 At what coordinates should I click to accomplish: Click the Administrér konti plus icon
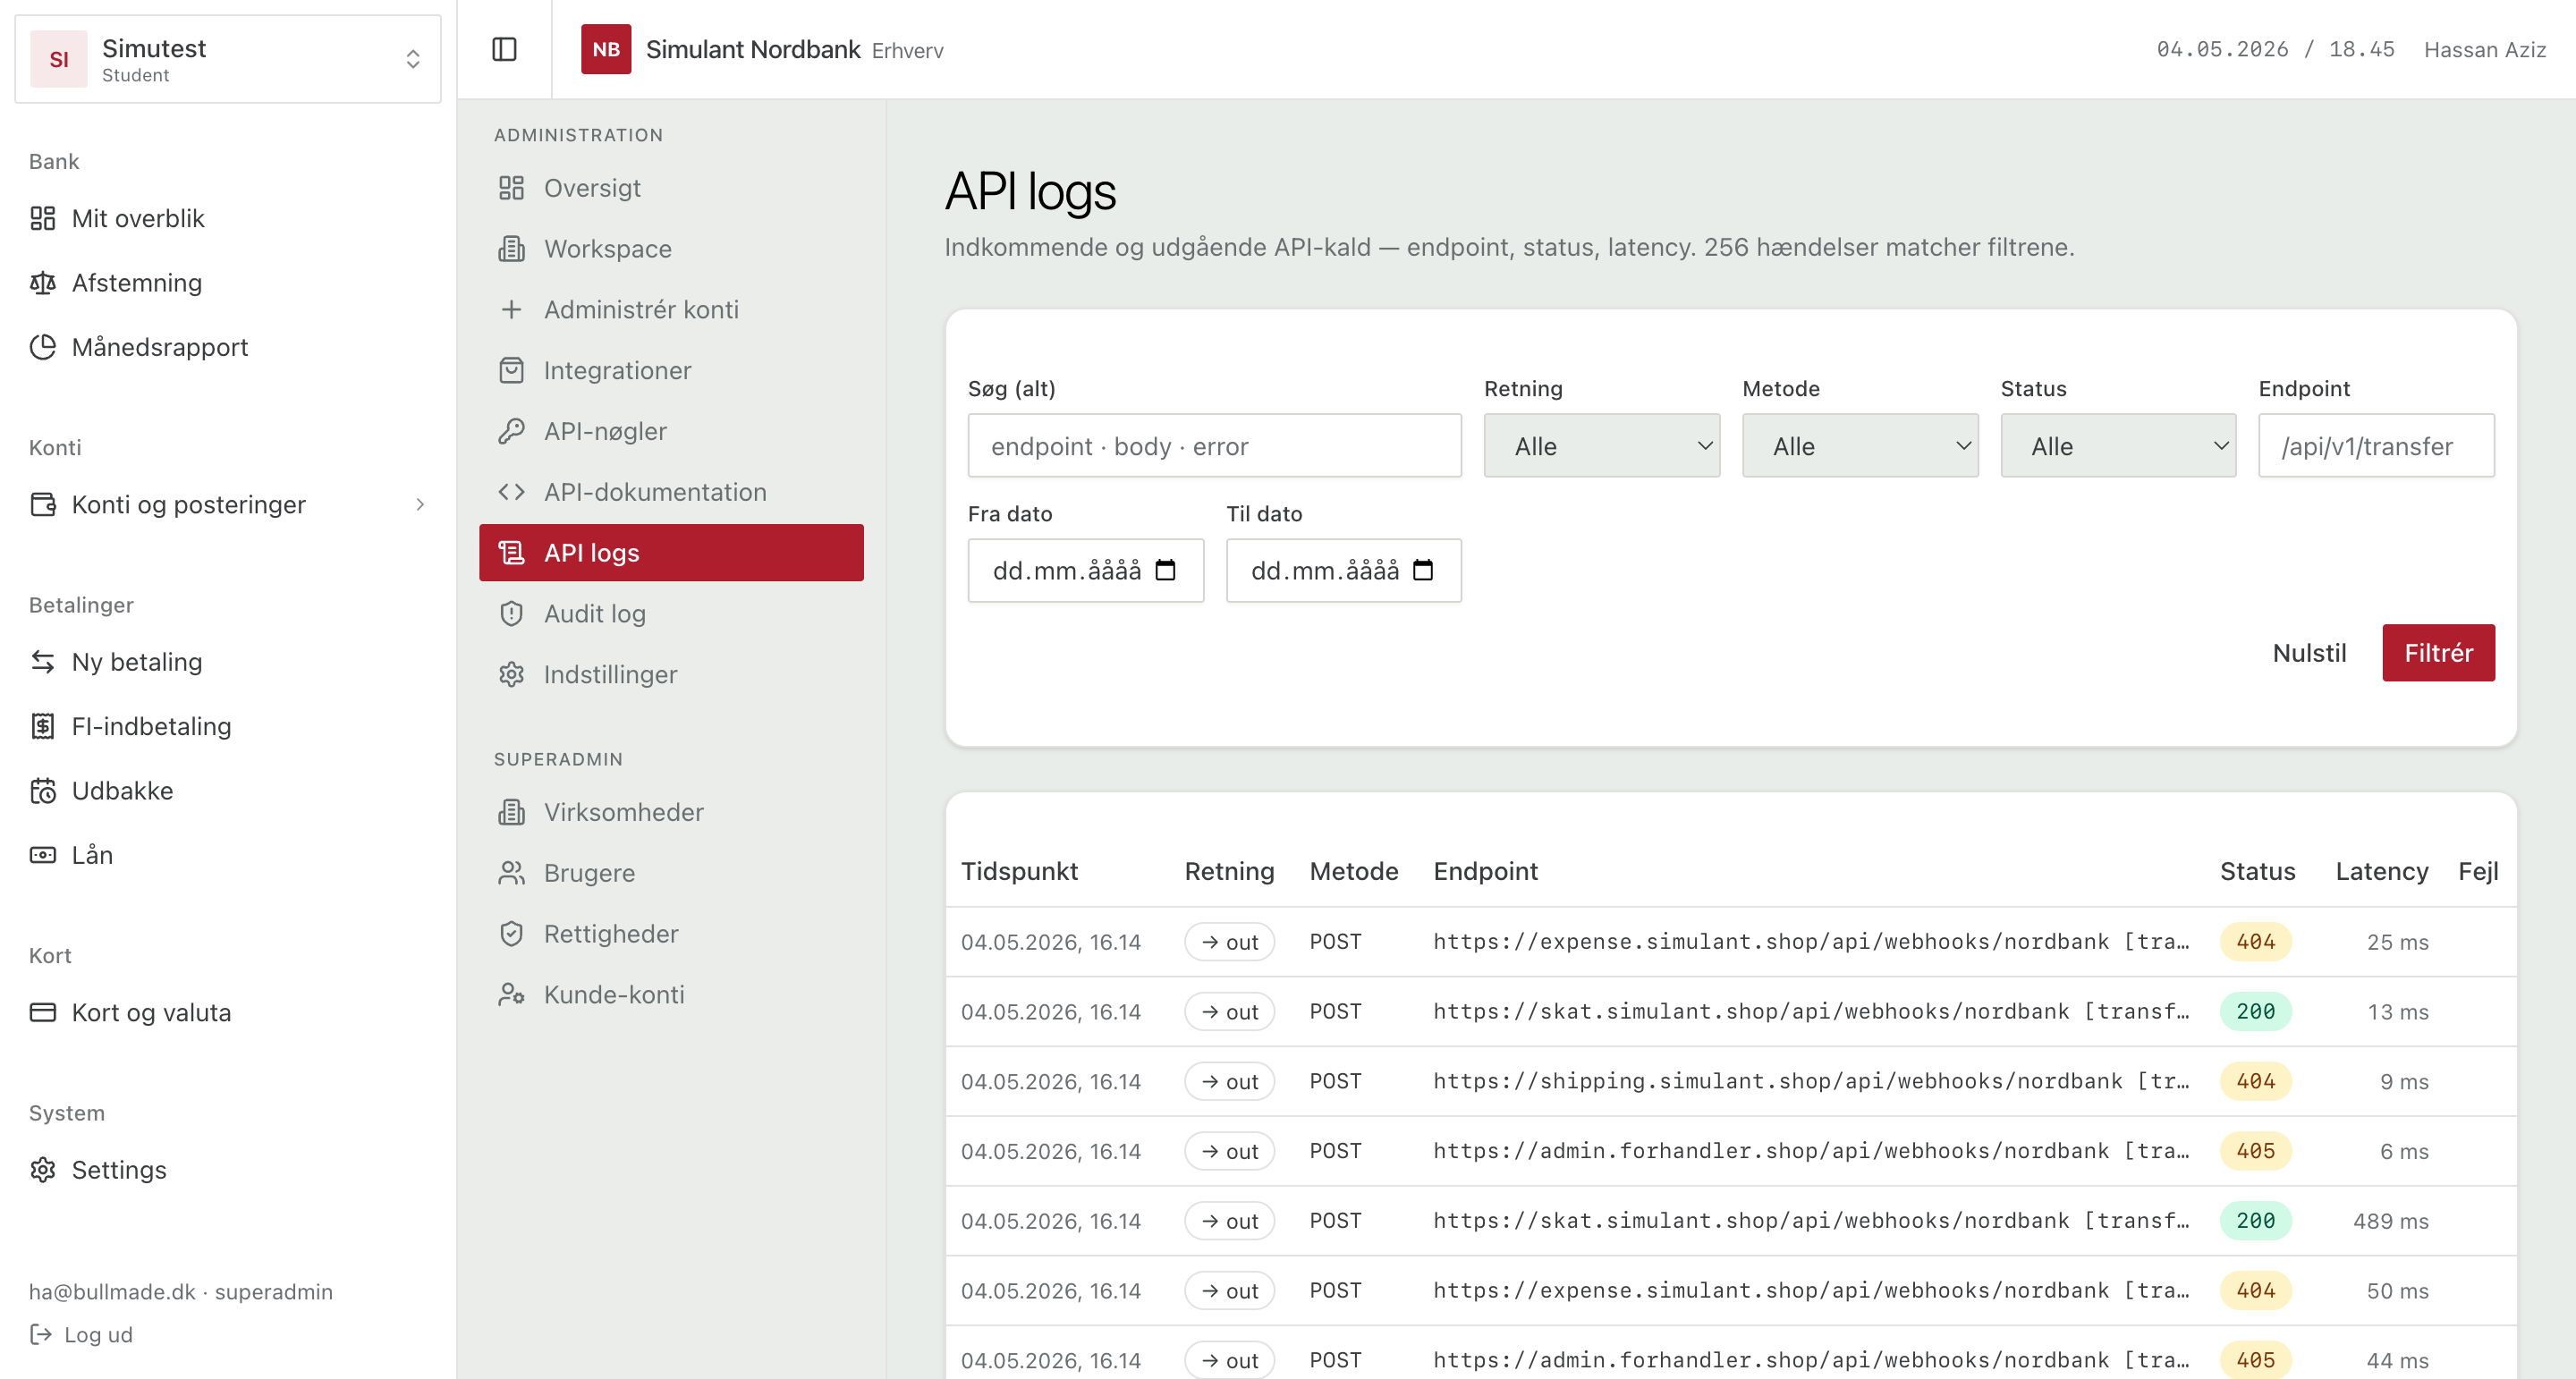[511, 310]
